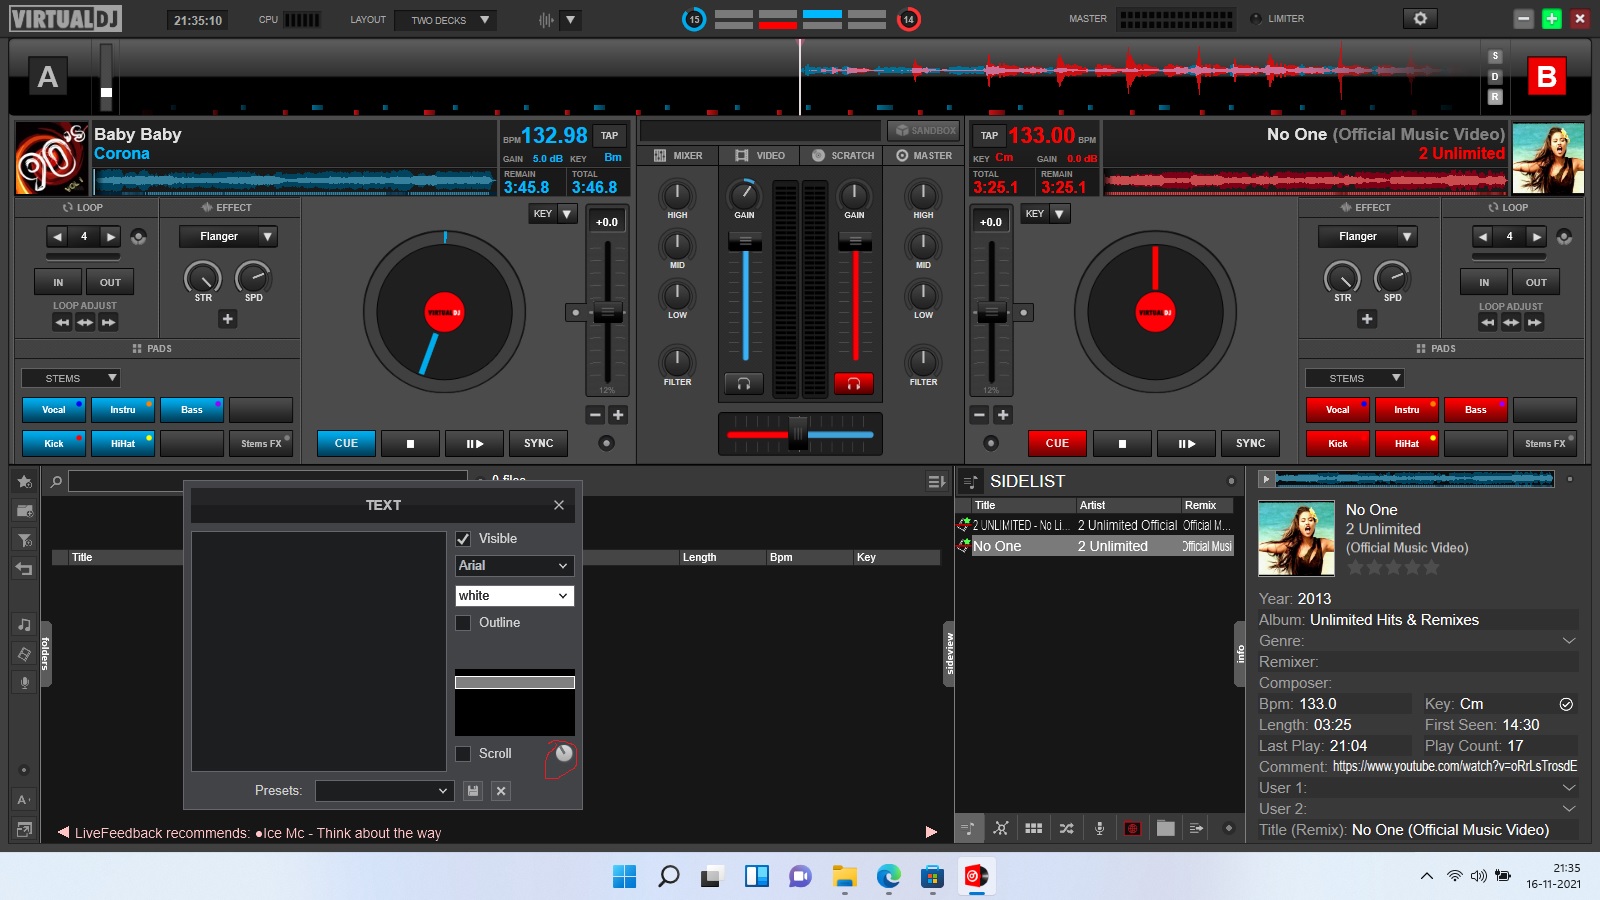Click left deck Stems FX pad
1600x900 pixels.
coord(261,443)
